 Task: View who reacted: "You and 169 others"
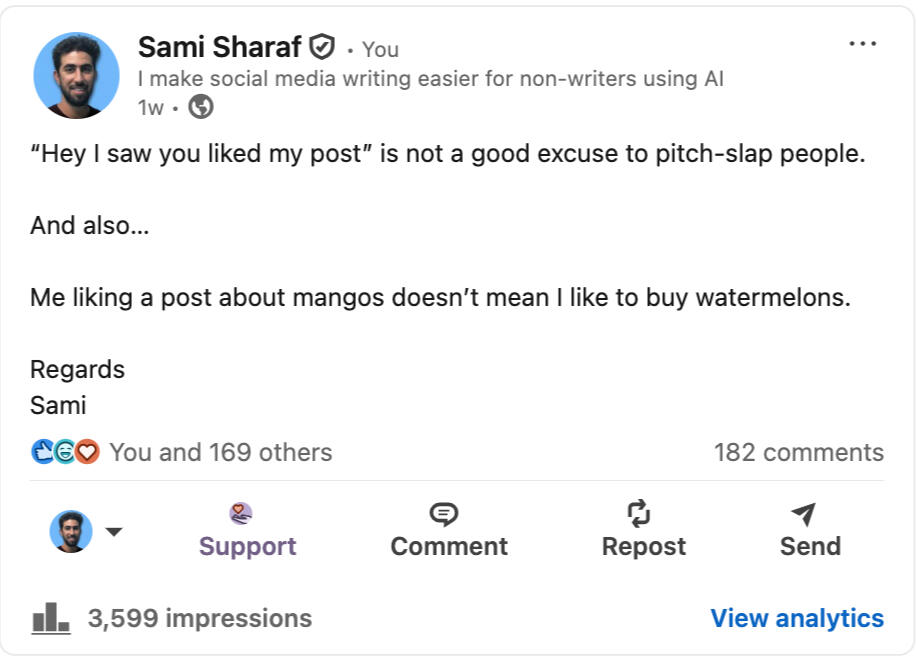tap(220, 452)
